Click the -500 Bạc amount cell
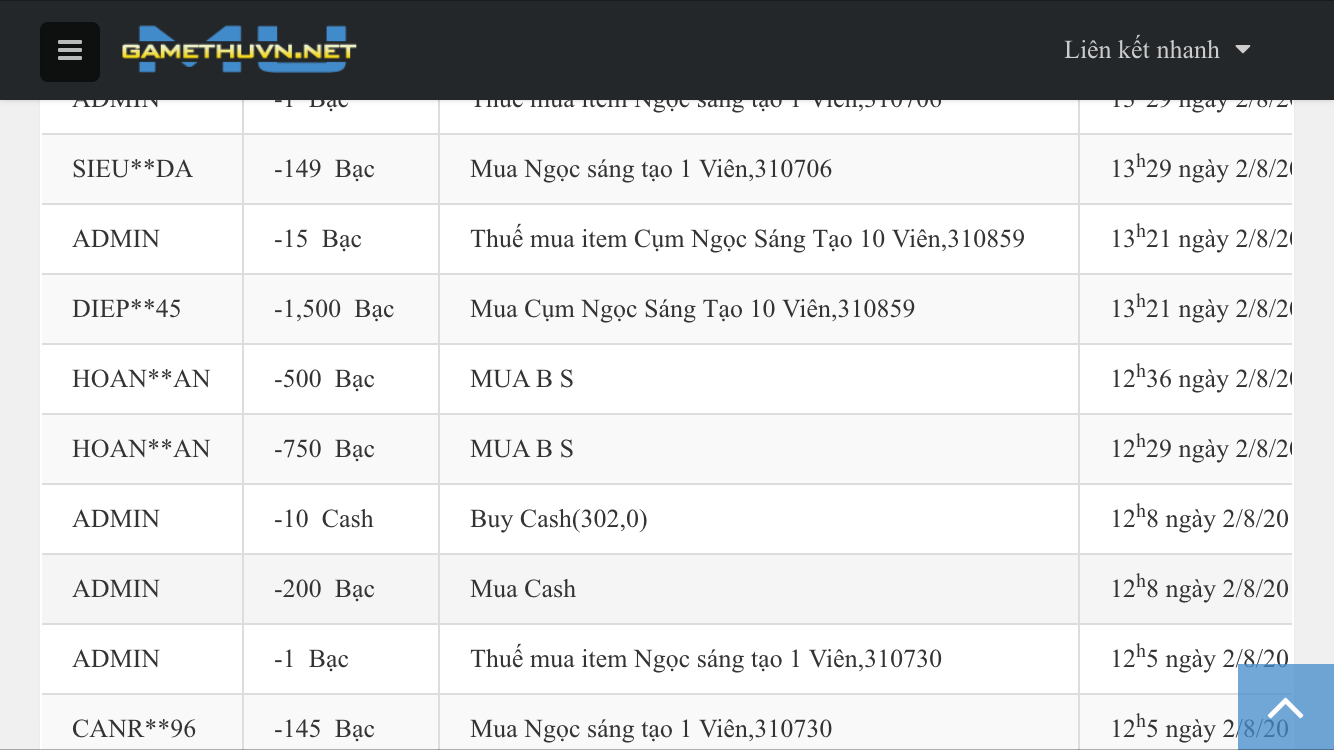Screen dimensions: 1334x750 324,379
